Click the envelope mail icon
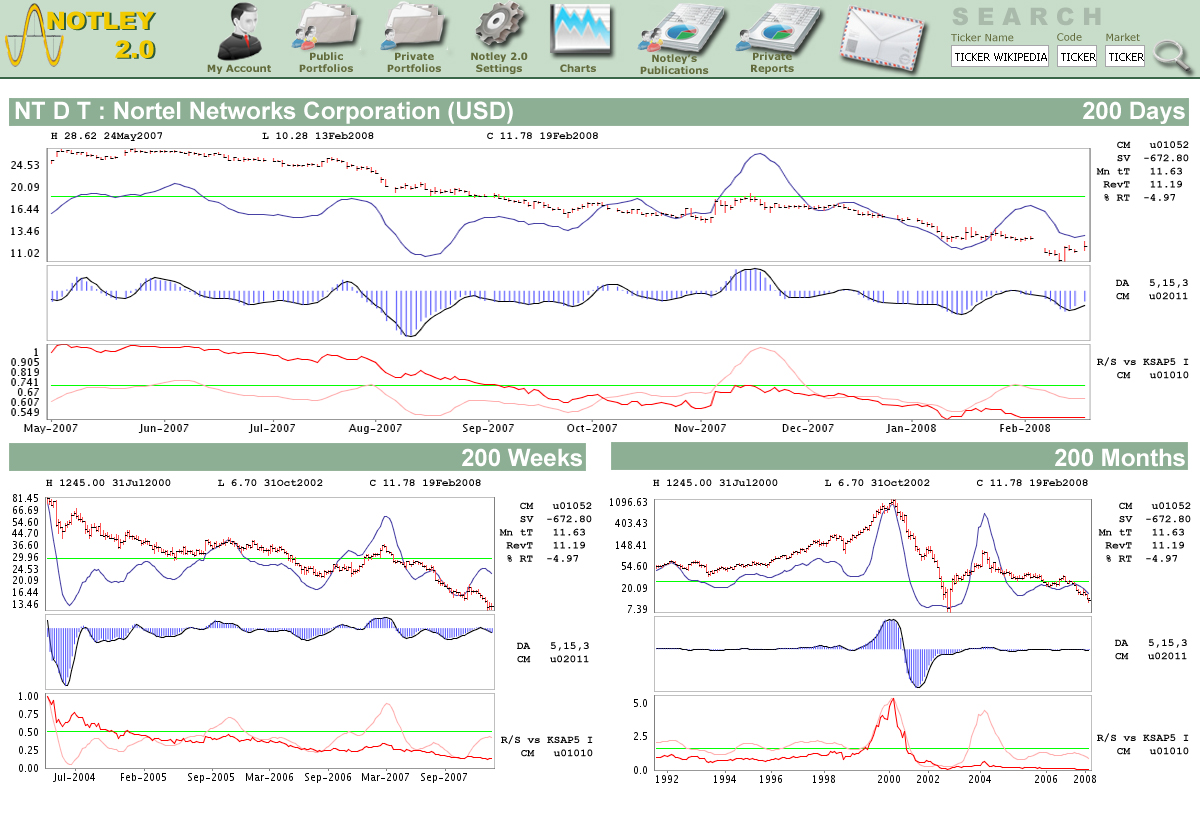This screenshot has height=840, width=1200. (x=881, y=38)
